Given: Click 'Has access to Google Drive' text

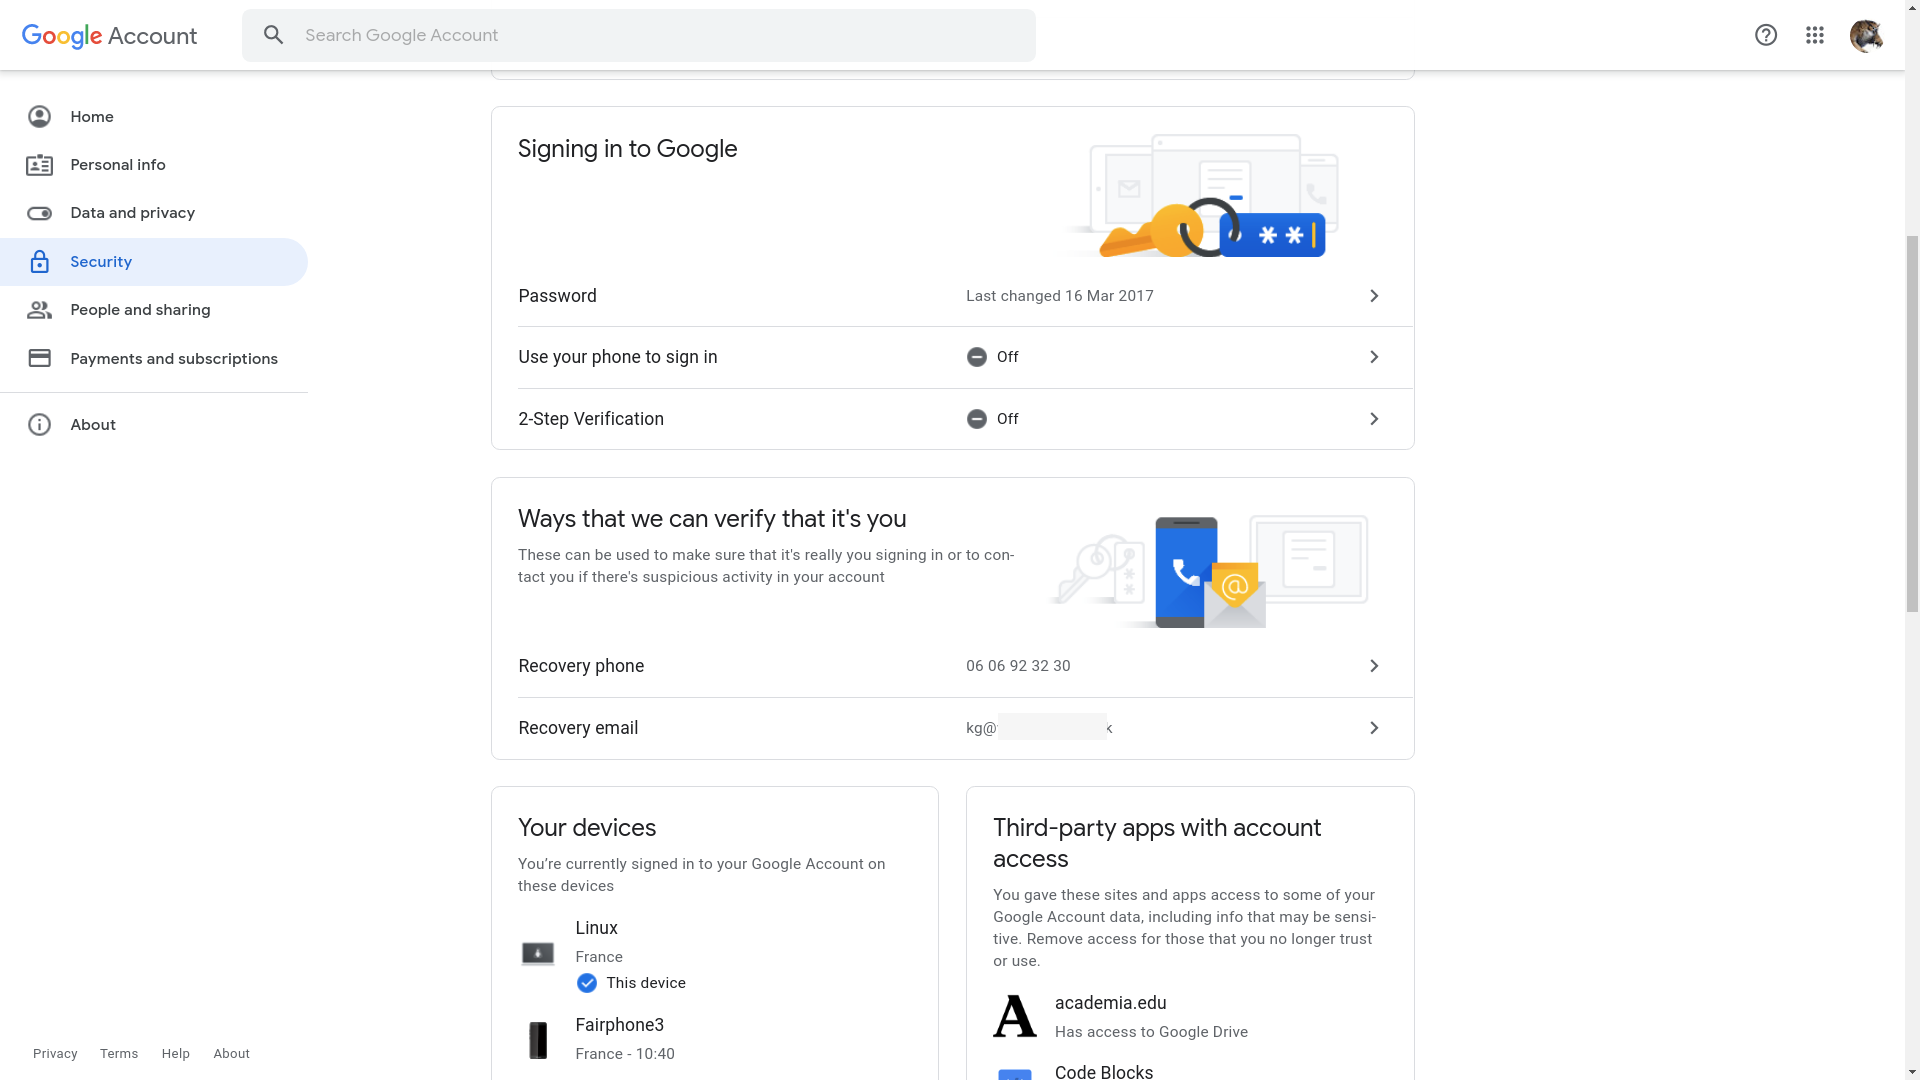Looking at the screenshot, I should (1151, 1032).
